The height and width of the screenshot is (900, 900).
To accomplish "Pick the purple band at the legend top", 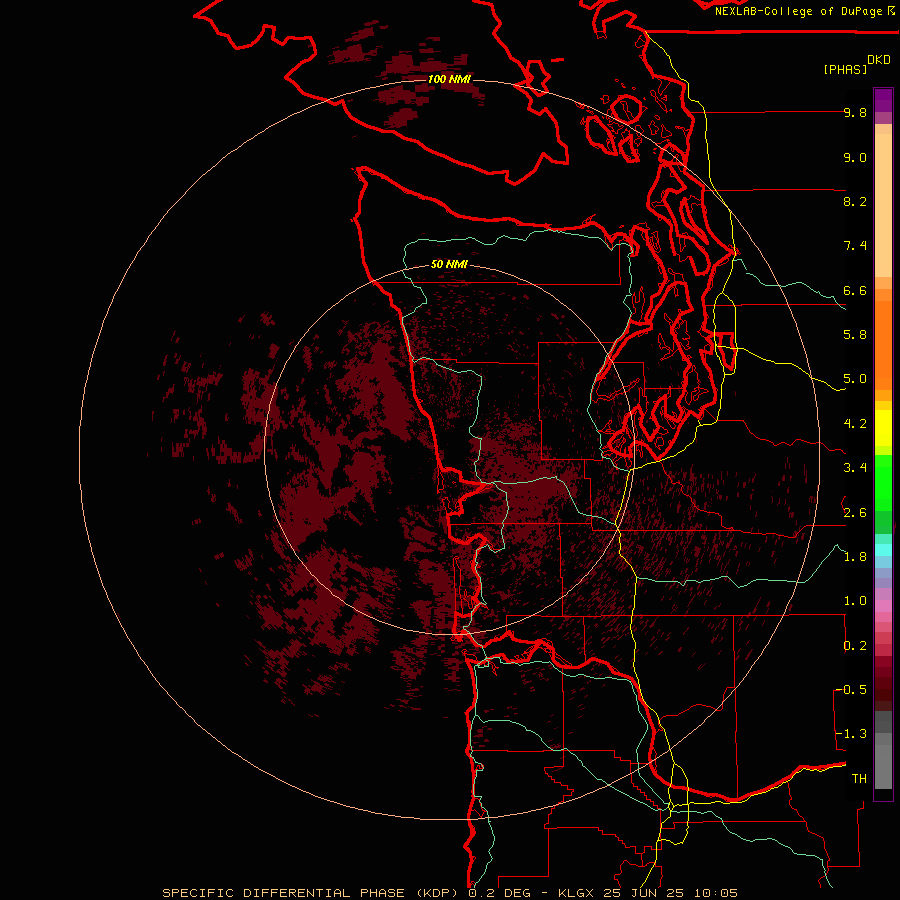I will pyautogui.click(x=883, y=100).
